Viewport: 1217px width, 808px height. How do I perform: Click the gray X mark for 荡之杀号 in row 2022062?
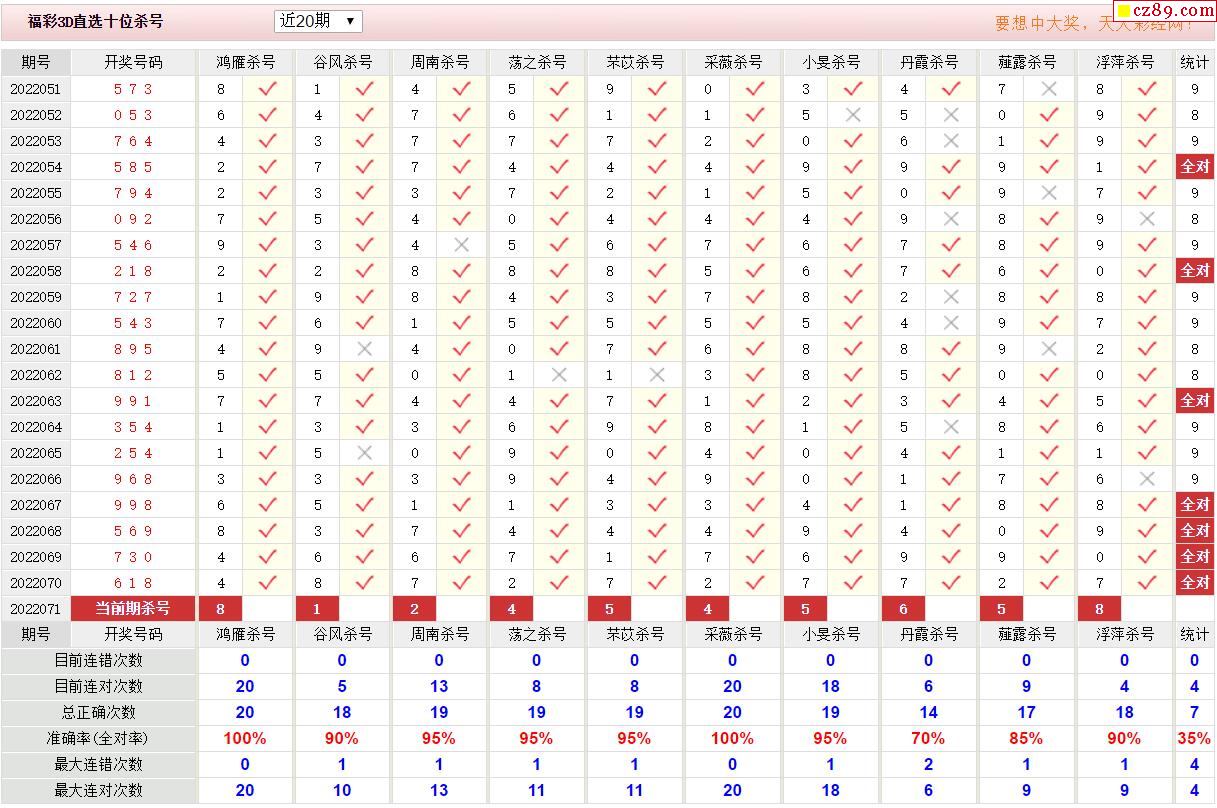[559, 375]
